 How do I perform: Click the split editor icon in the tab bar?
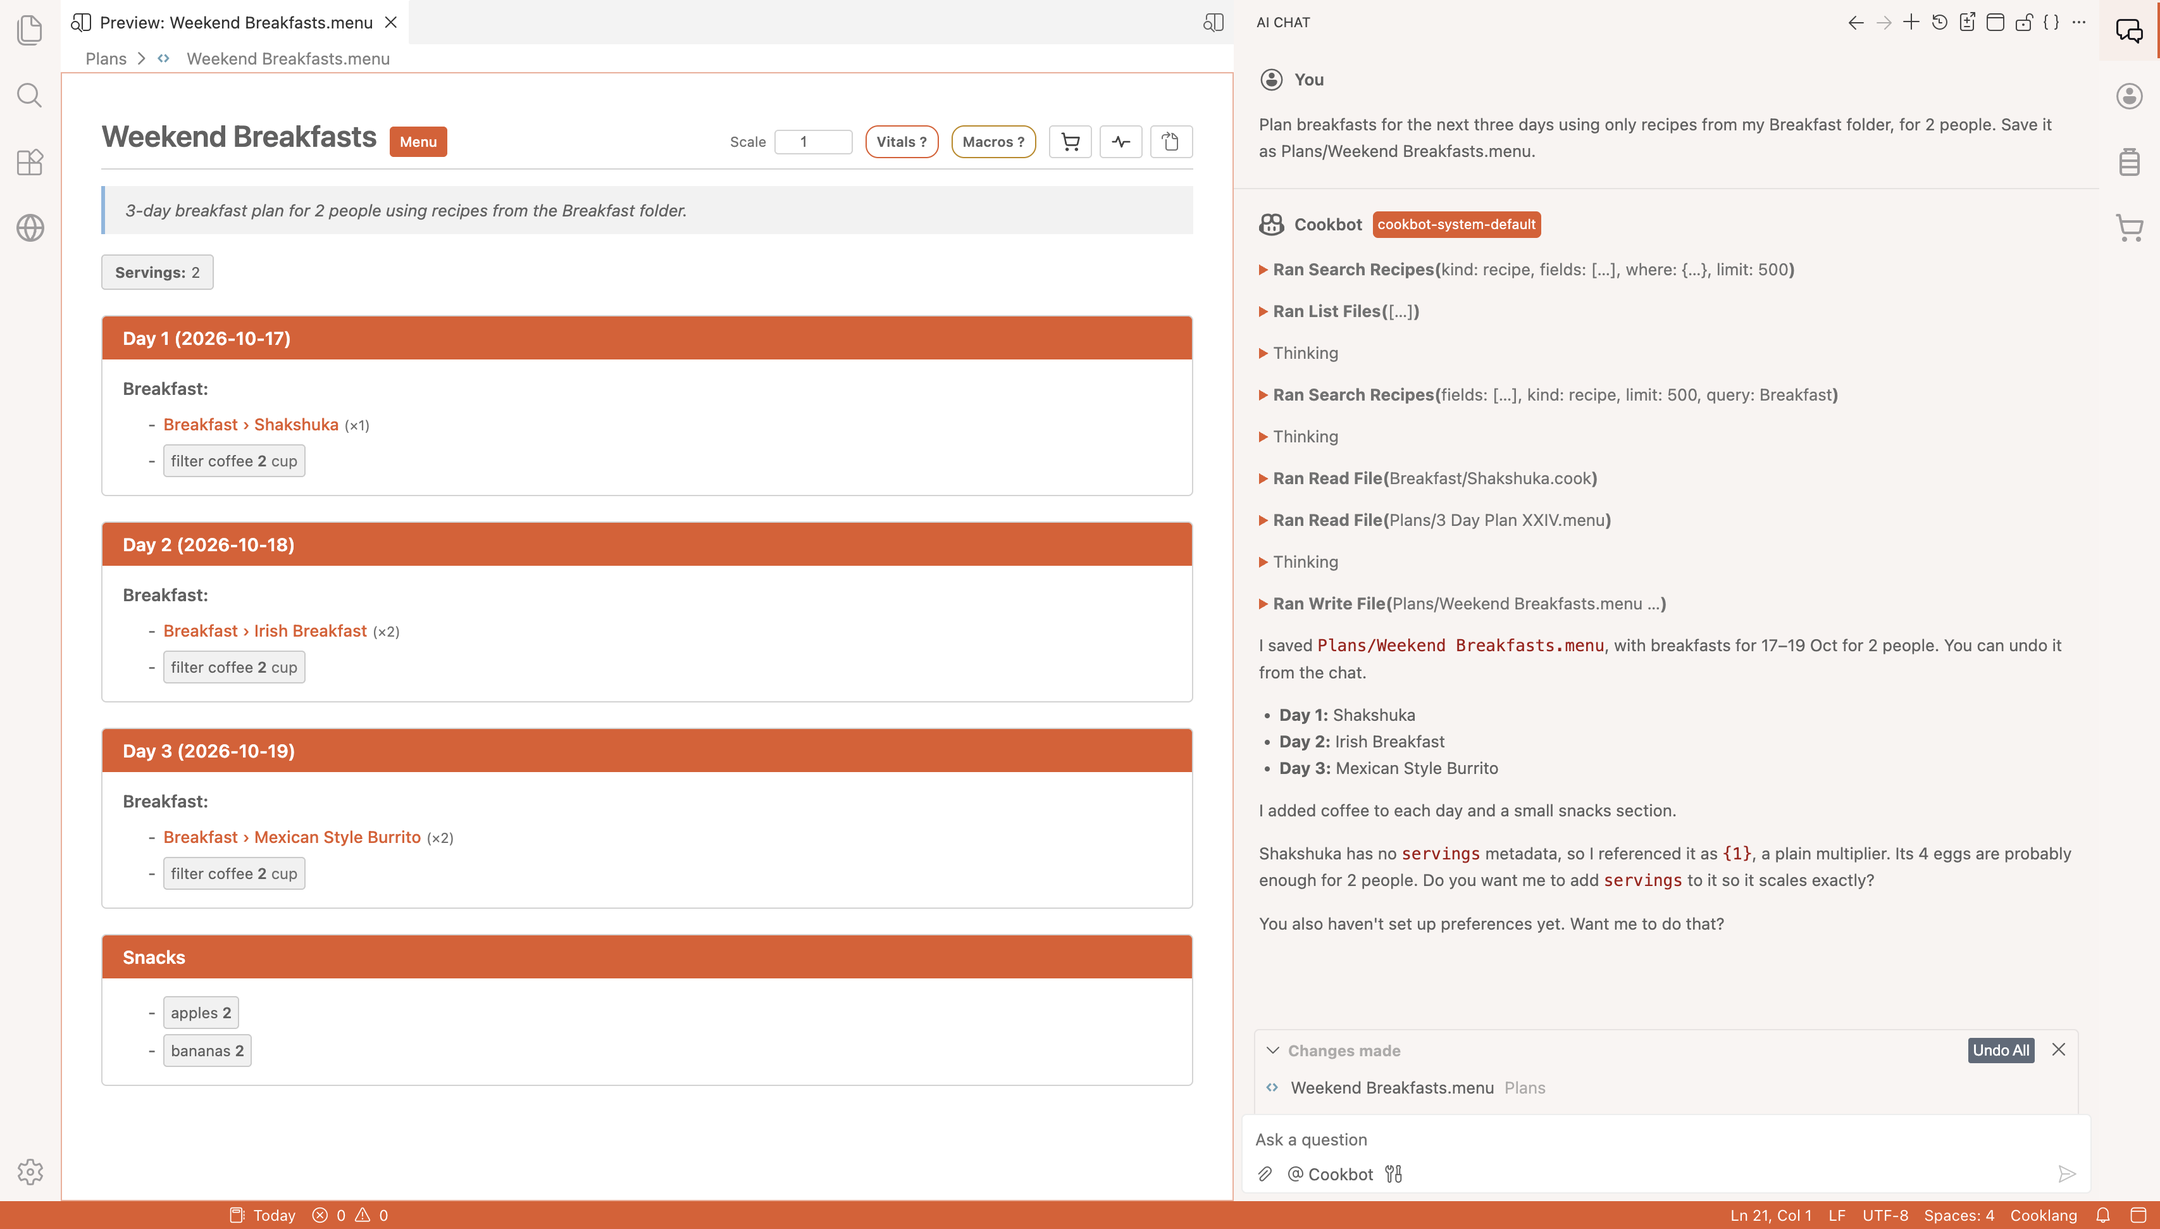(x=1213, y=22)
